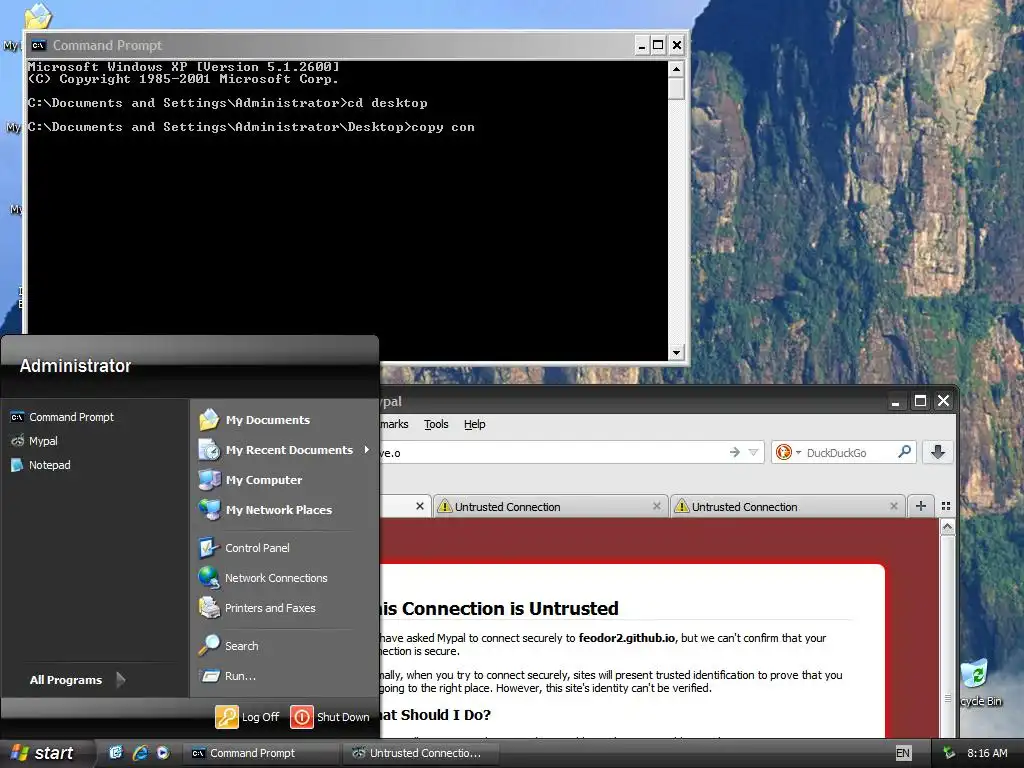Viewport: 1024px width, 768px height.
Task: Click the network tray icon
Action: pos(949,753)
